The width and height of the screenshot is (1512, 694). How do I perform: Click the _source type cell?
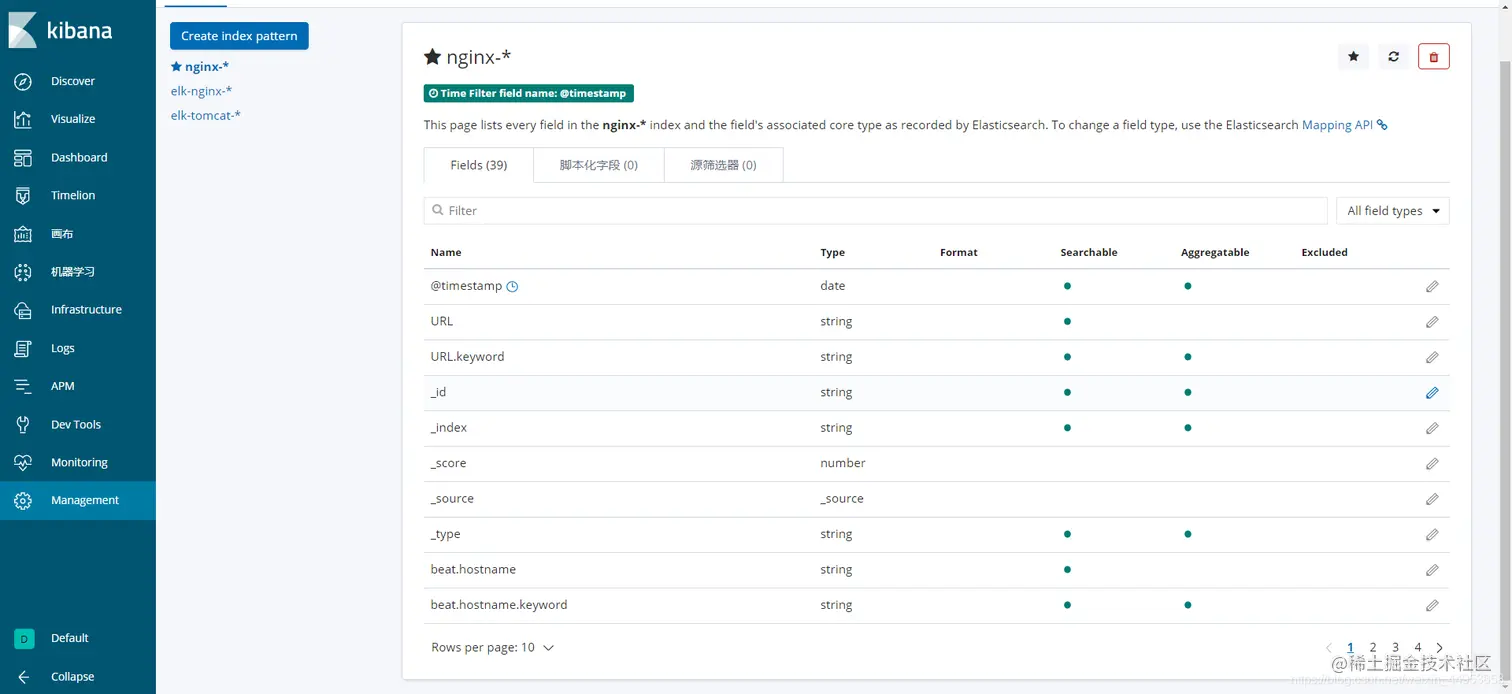click(x=841, y=499)
